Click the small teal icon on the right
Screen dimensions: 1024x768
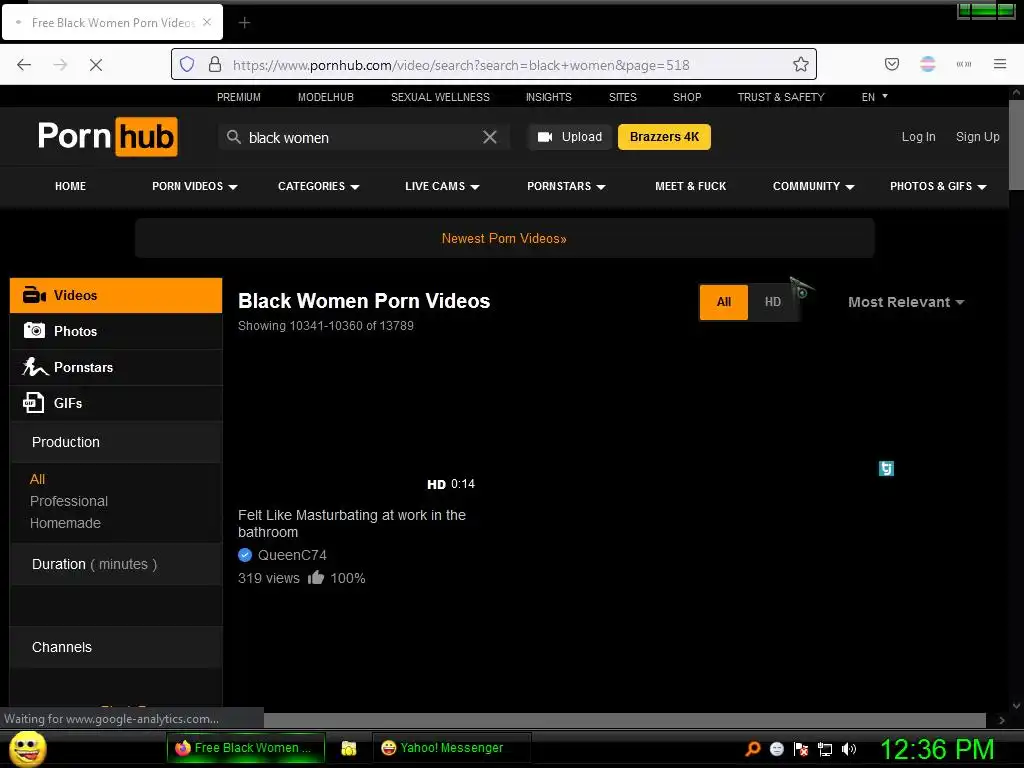point(886,468)
